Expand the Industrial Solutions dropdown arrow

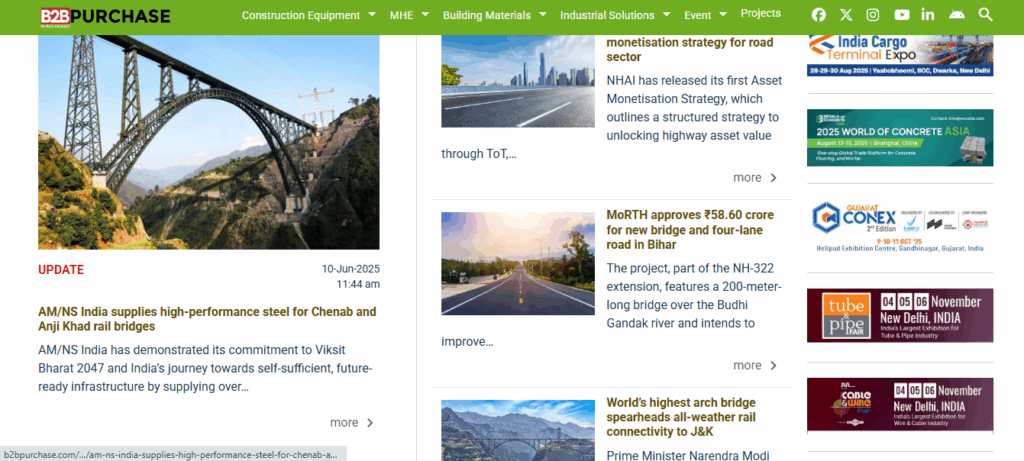[x=666, y=14]
